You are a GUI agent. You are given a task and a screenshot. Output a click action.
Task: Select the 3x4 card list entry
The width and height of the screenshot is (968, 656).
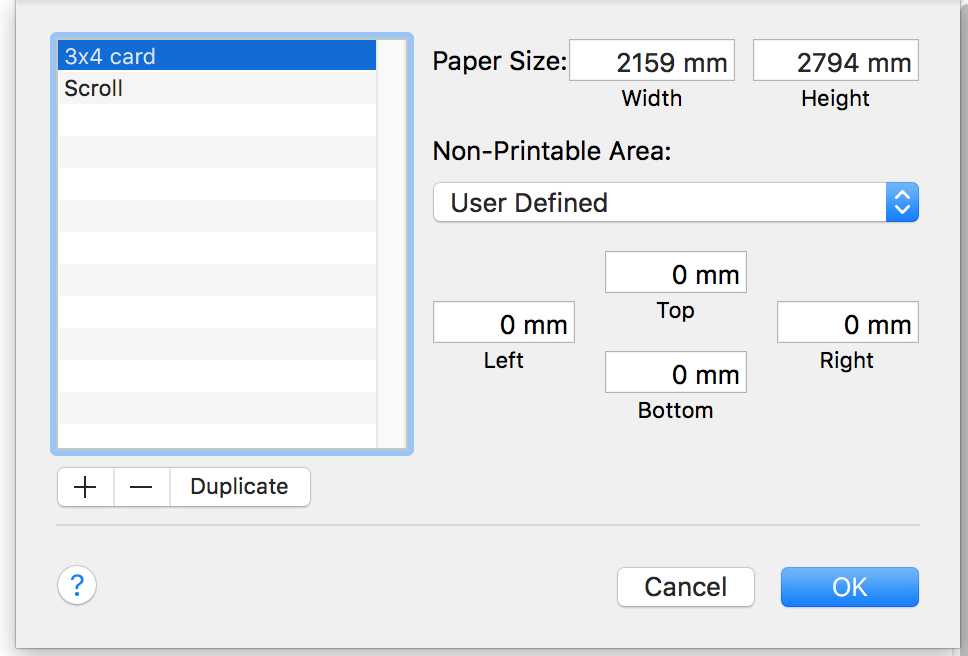coord(216,56)
